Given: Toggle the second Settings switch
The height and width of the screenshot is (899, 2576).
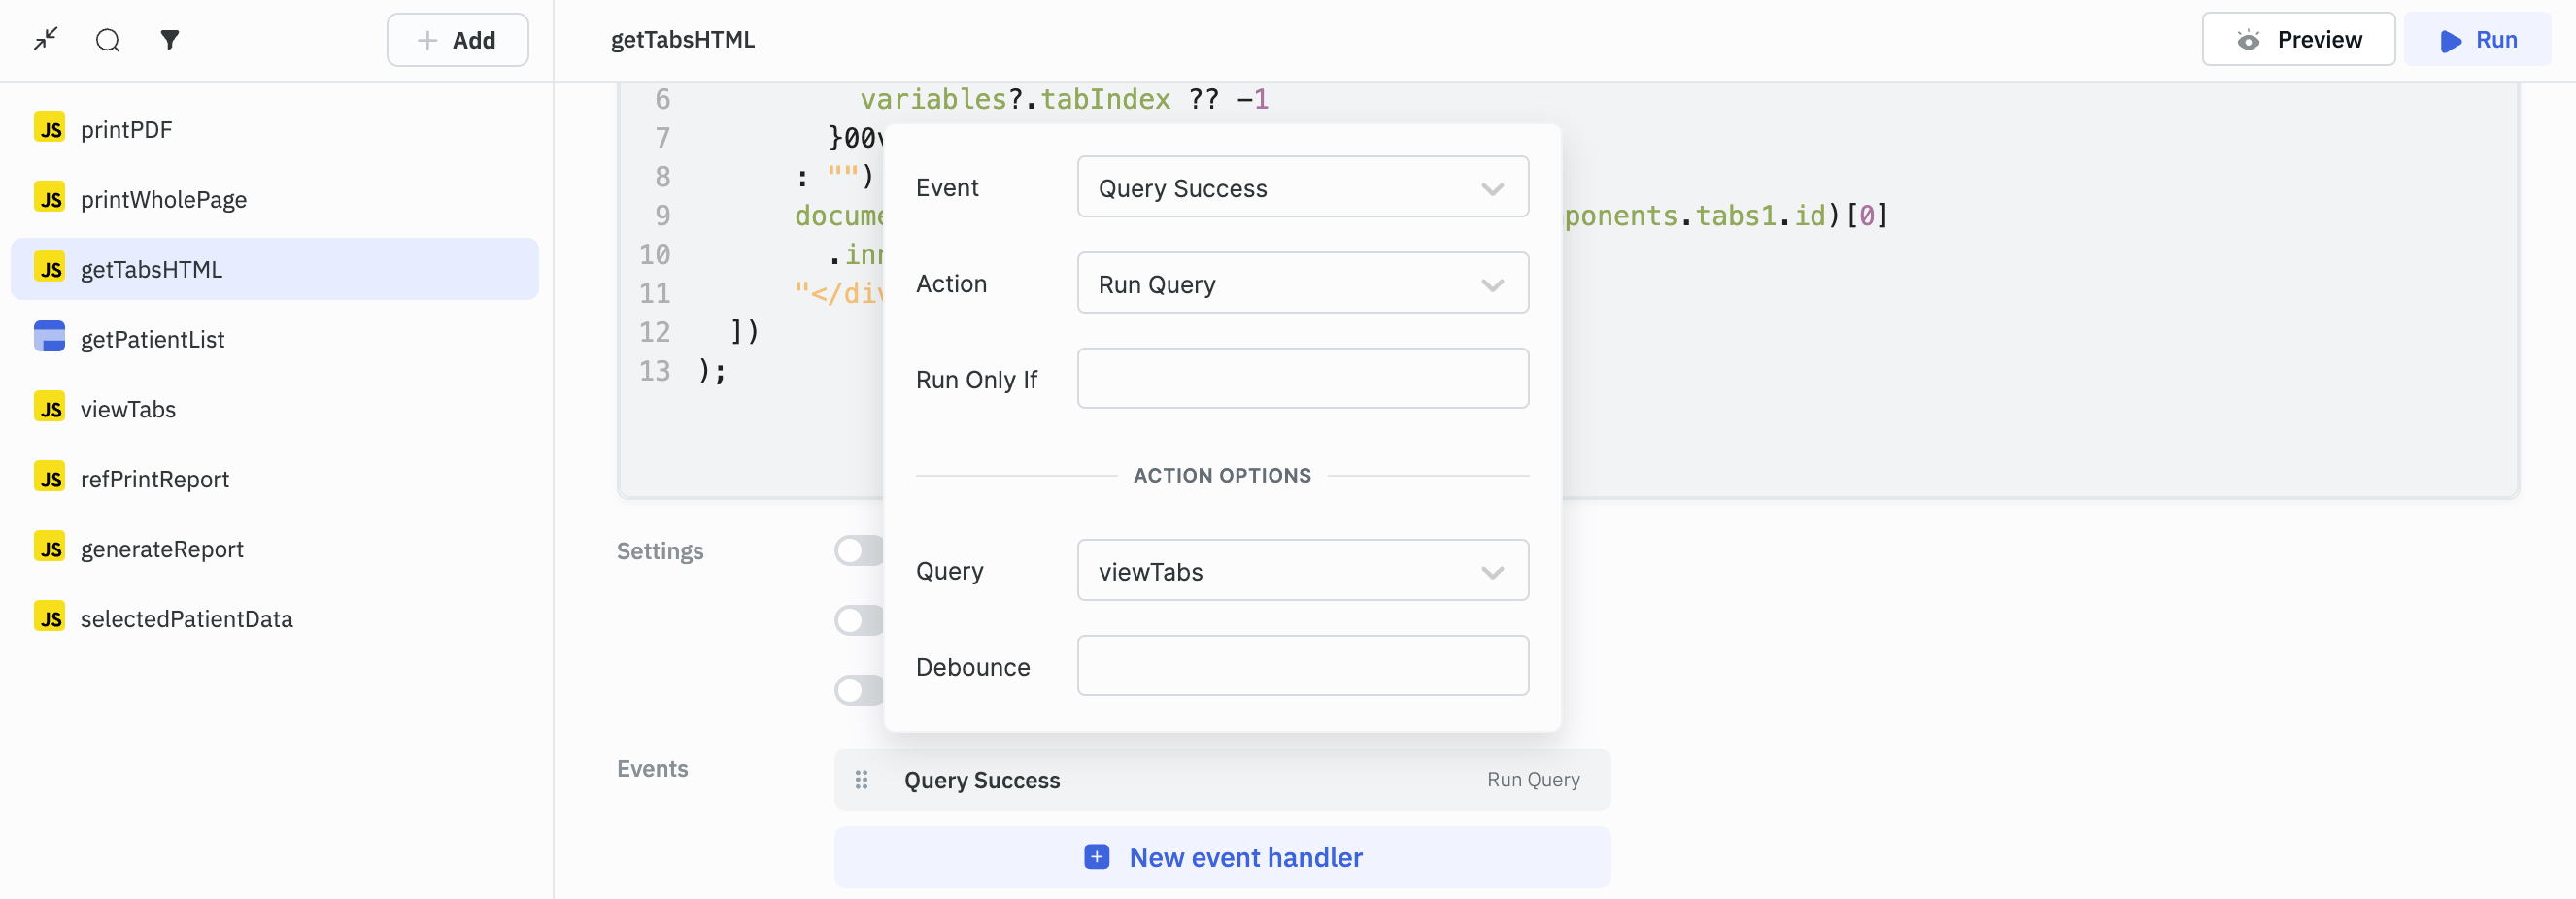Looking at the screenshot, I should tap(859, 621).
